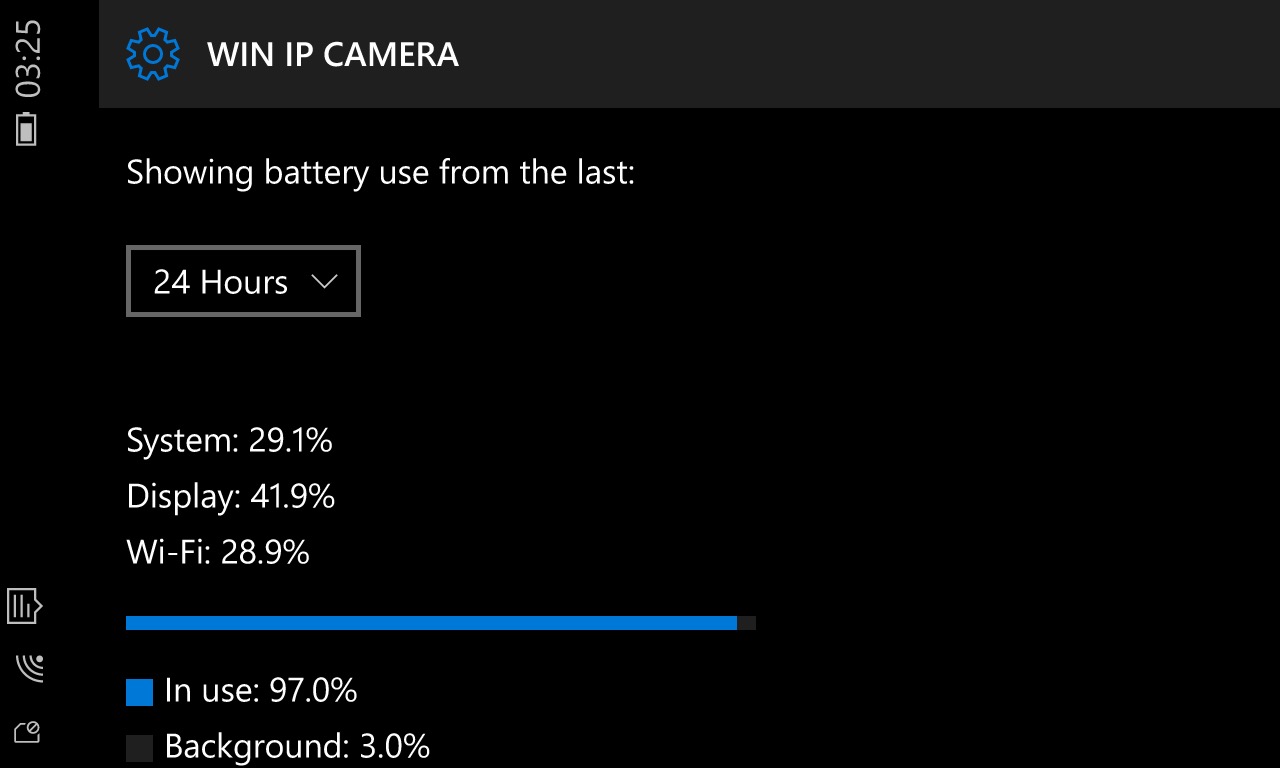This screenshot has width=1280, height=768.
Task: Click the WIN IP CAMERA page title
Action: [x=333, y=54]
